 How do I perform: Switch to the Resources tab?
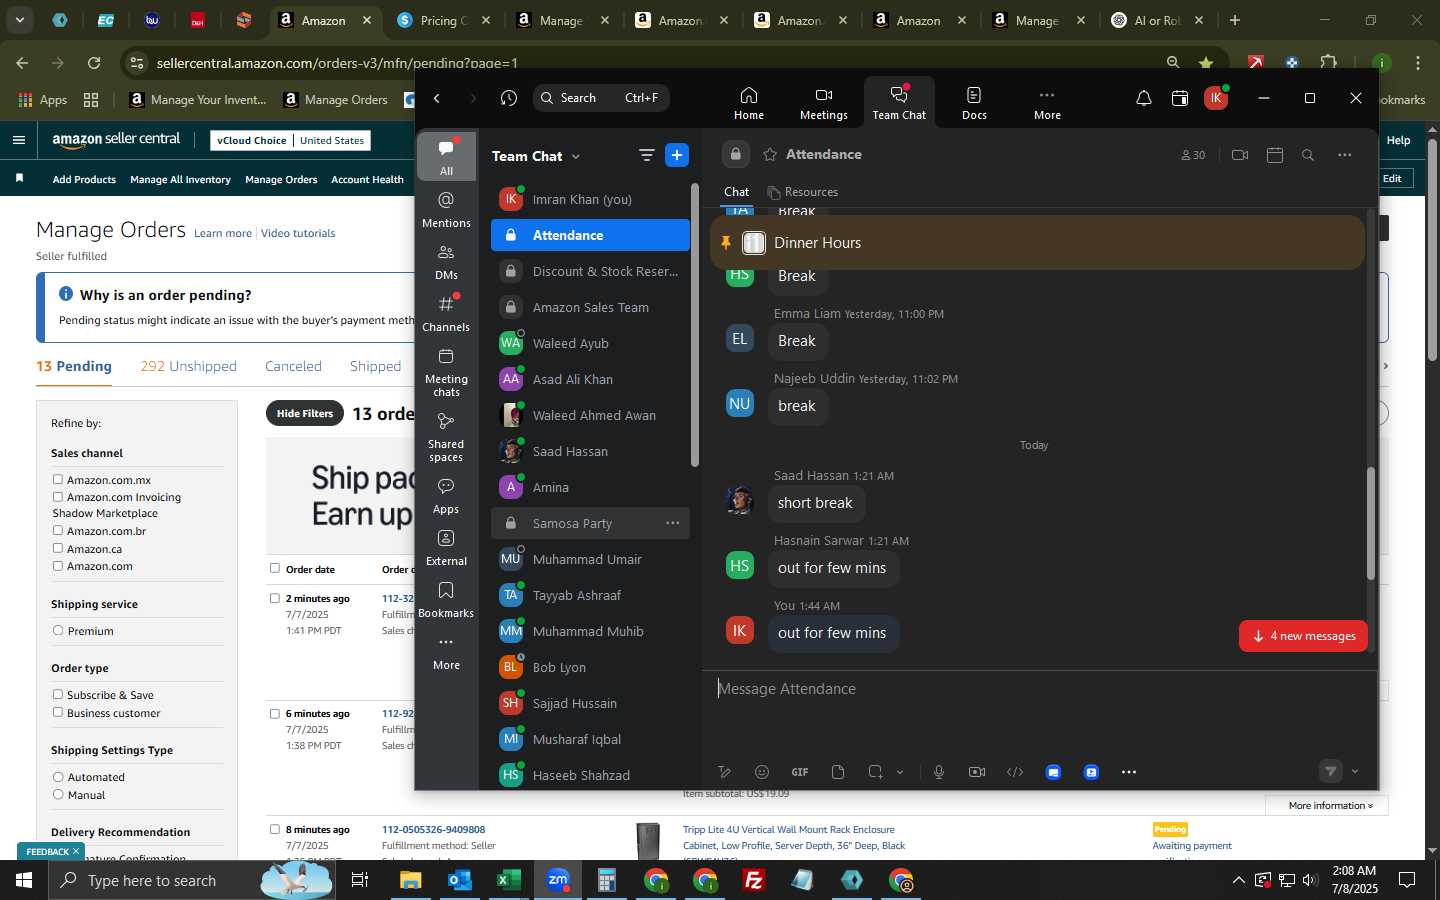click(x=802, y=192)
